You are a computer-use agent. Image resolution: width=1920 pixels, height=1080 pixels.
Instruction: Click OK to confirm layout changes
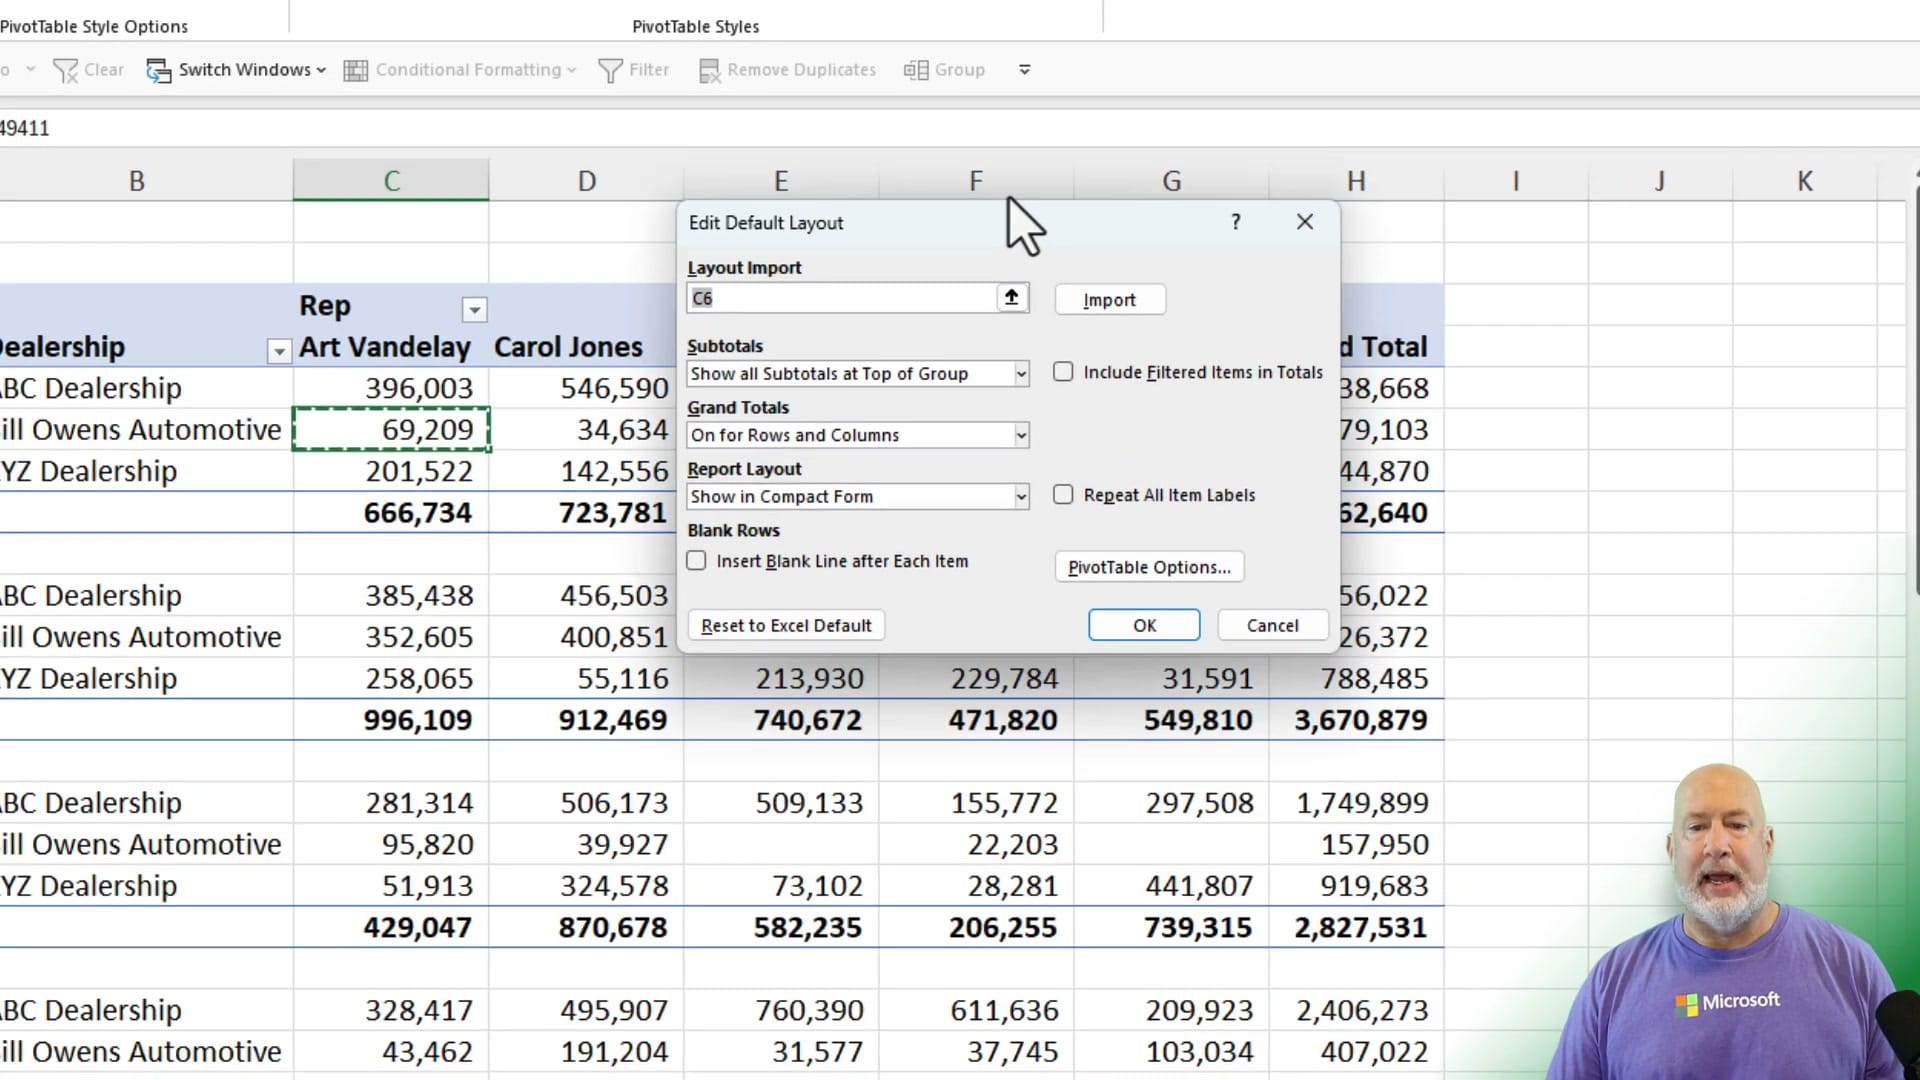[x=1143, y=625]
